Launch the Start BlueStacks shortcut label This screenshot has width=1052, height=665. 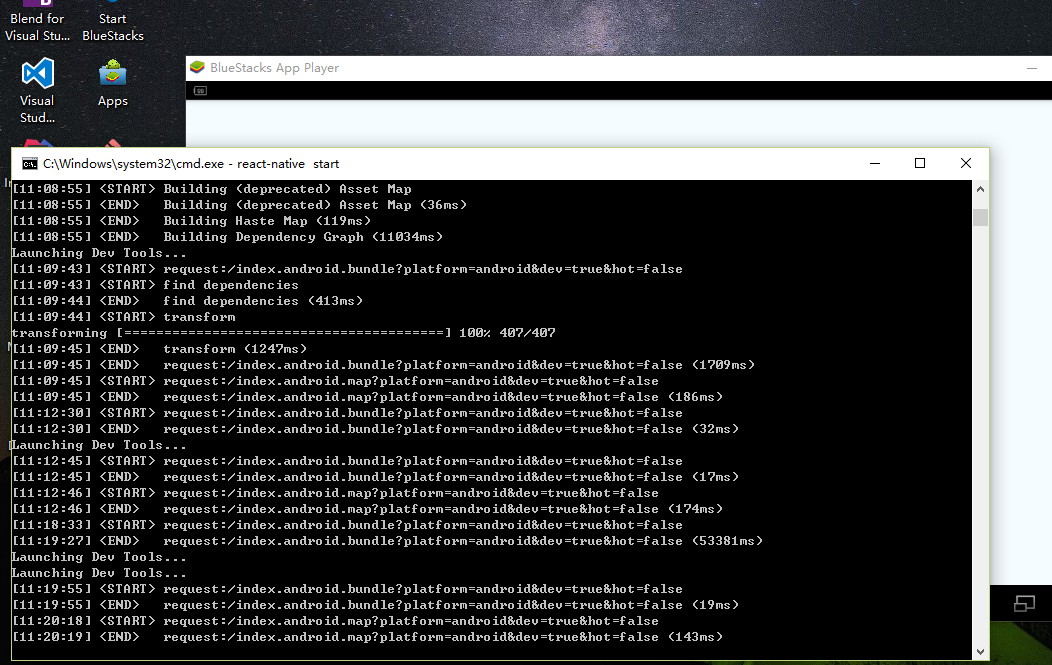tap(113, 28)
